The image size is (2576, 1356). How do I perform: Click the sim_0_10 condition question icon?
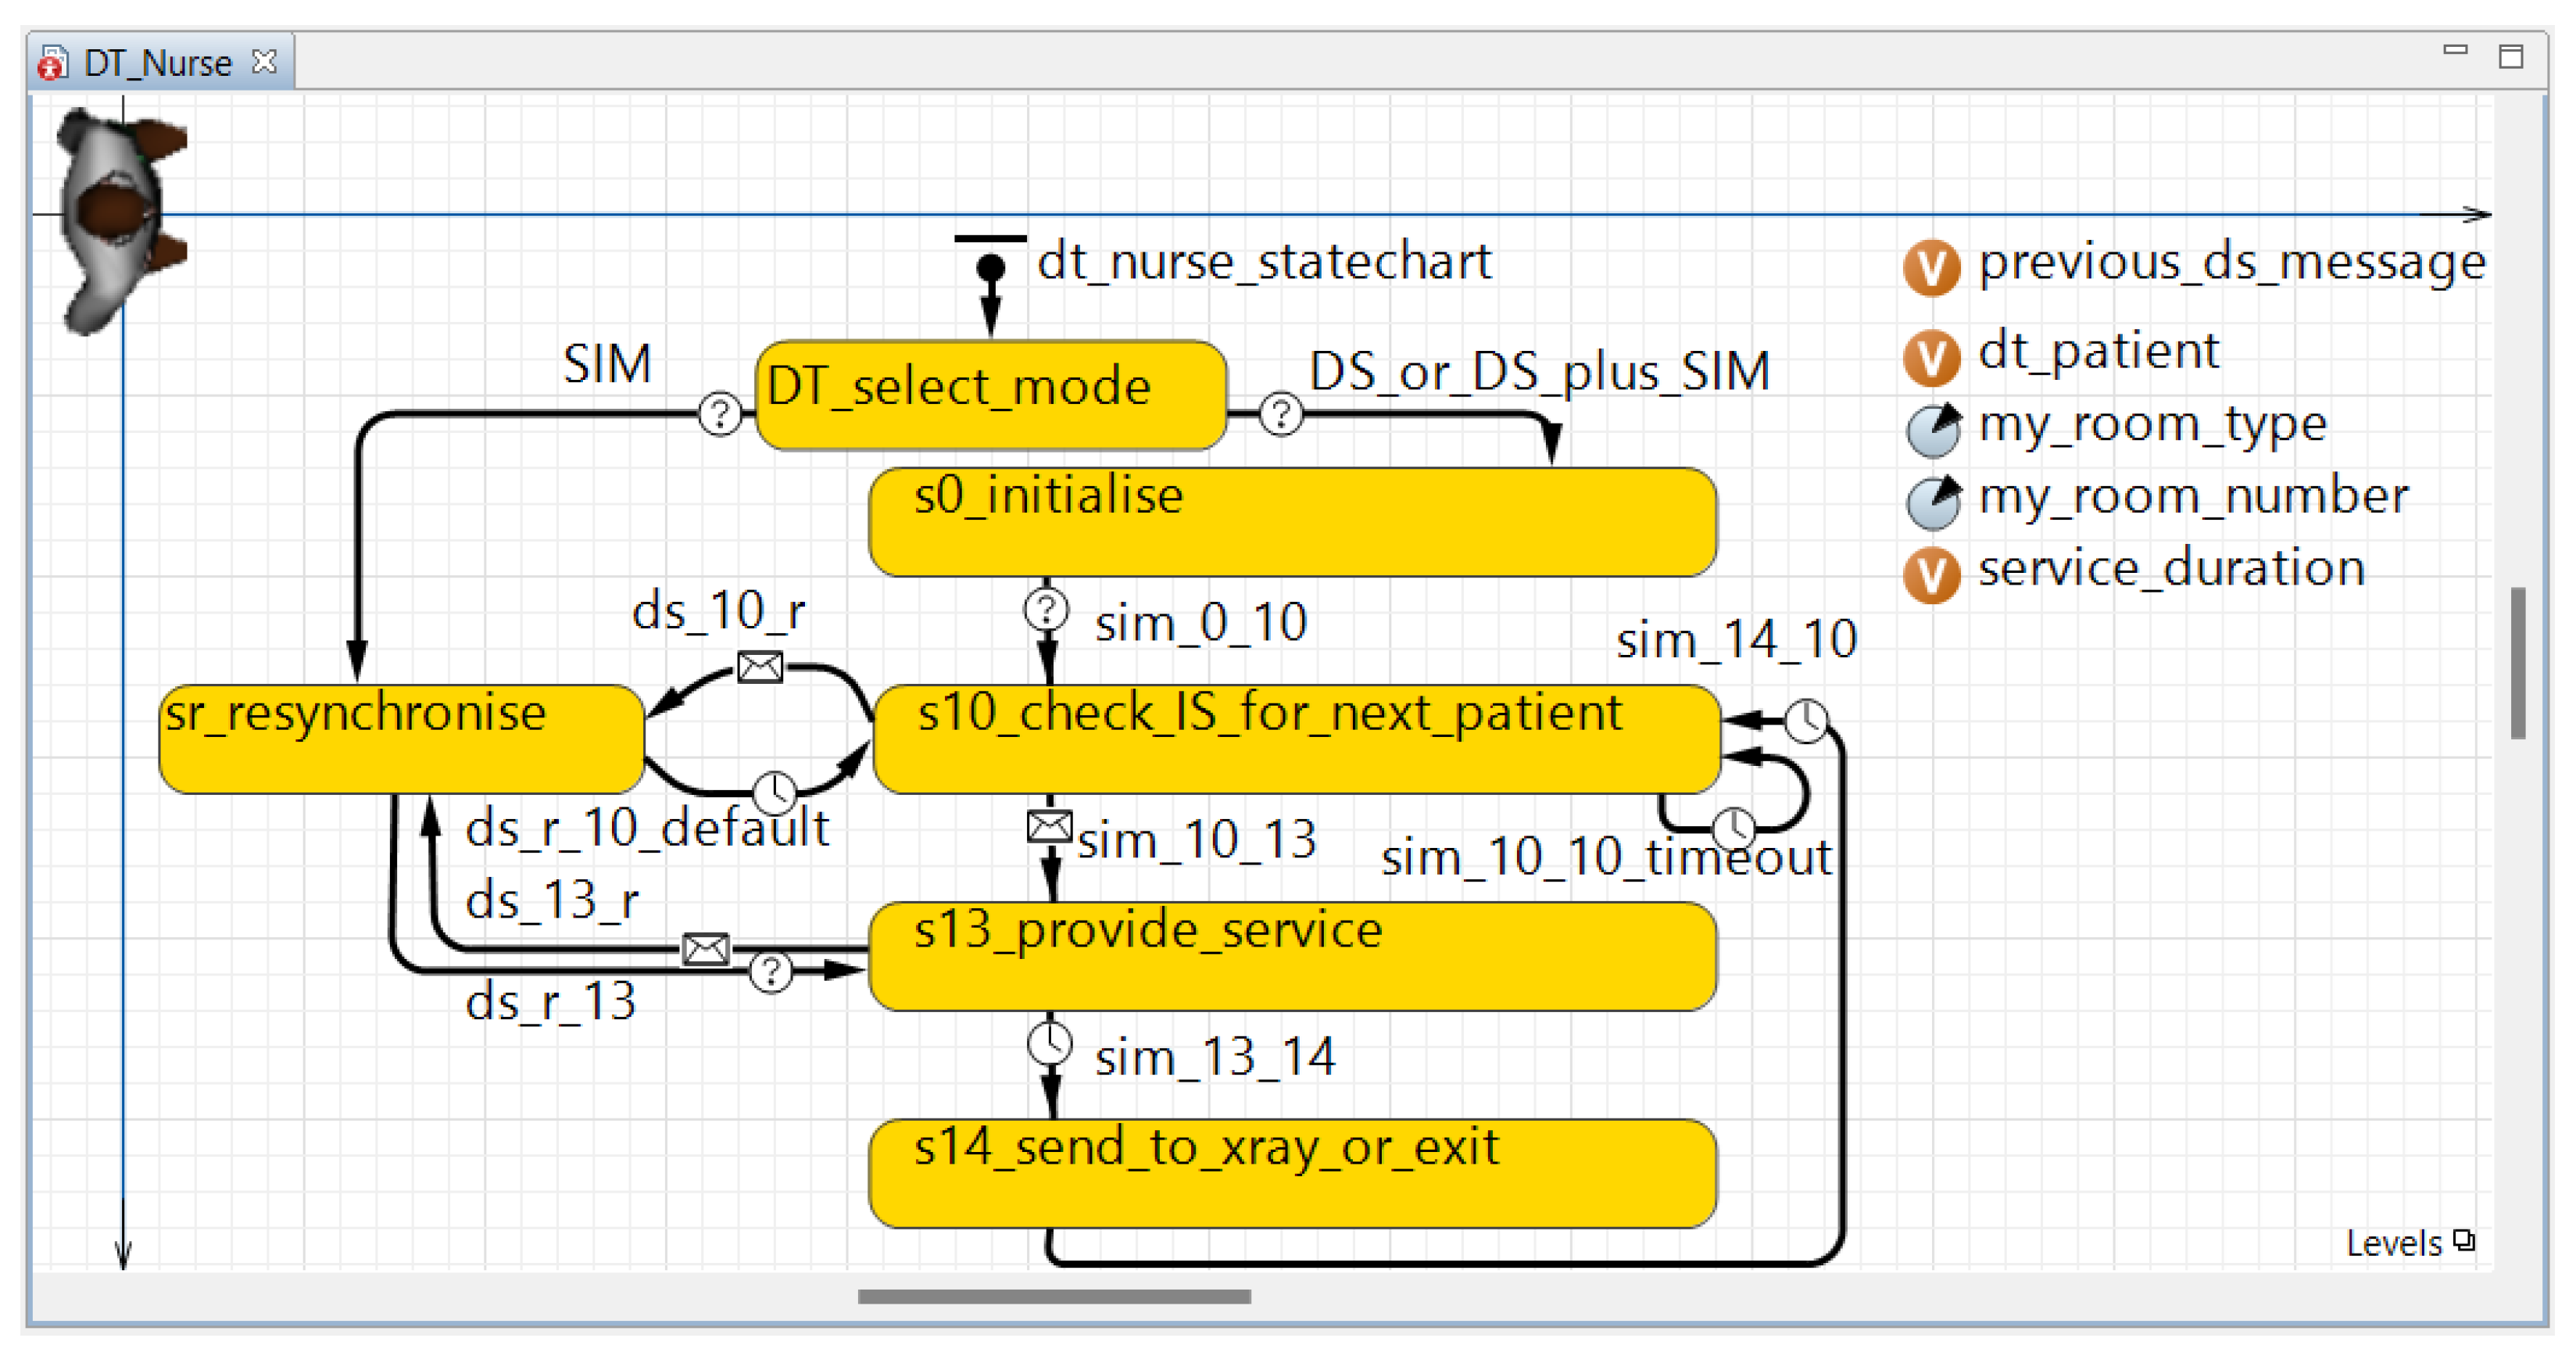click(1046, 609)
